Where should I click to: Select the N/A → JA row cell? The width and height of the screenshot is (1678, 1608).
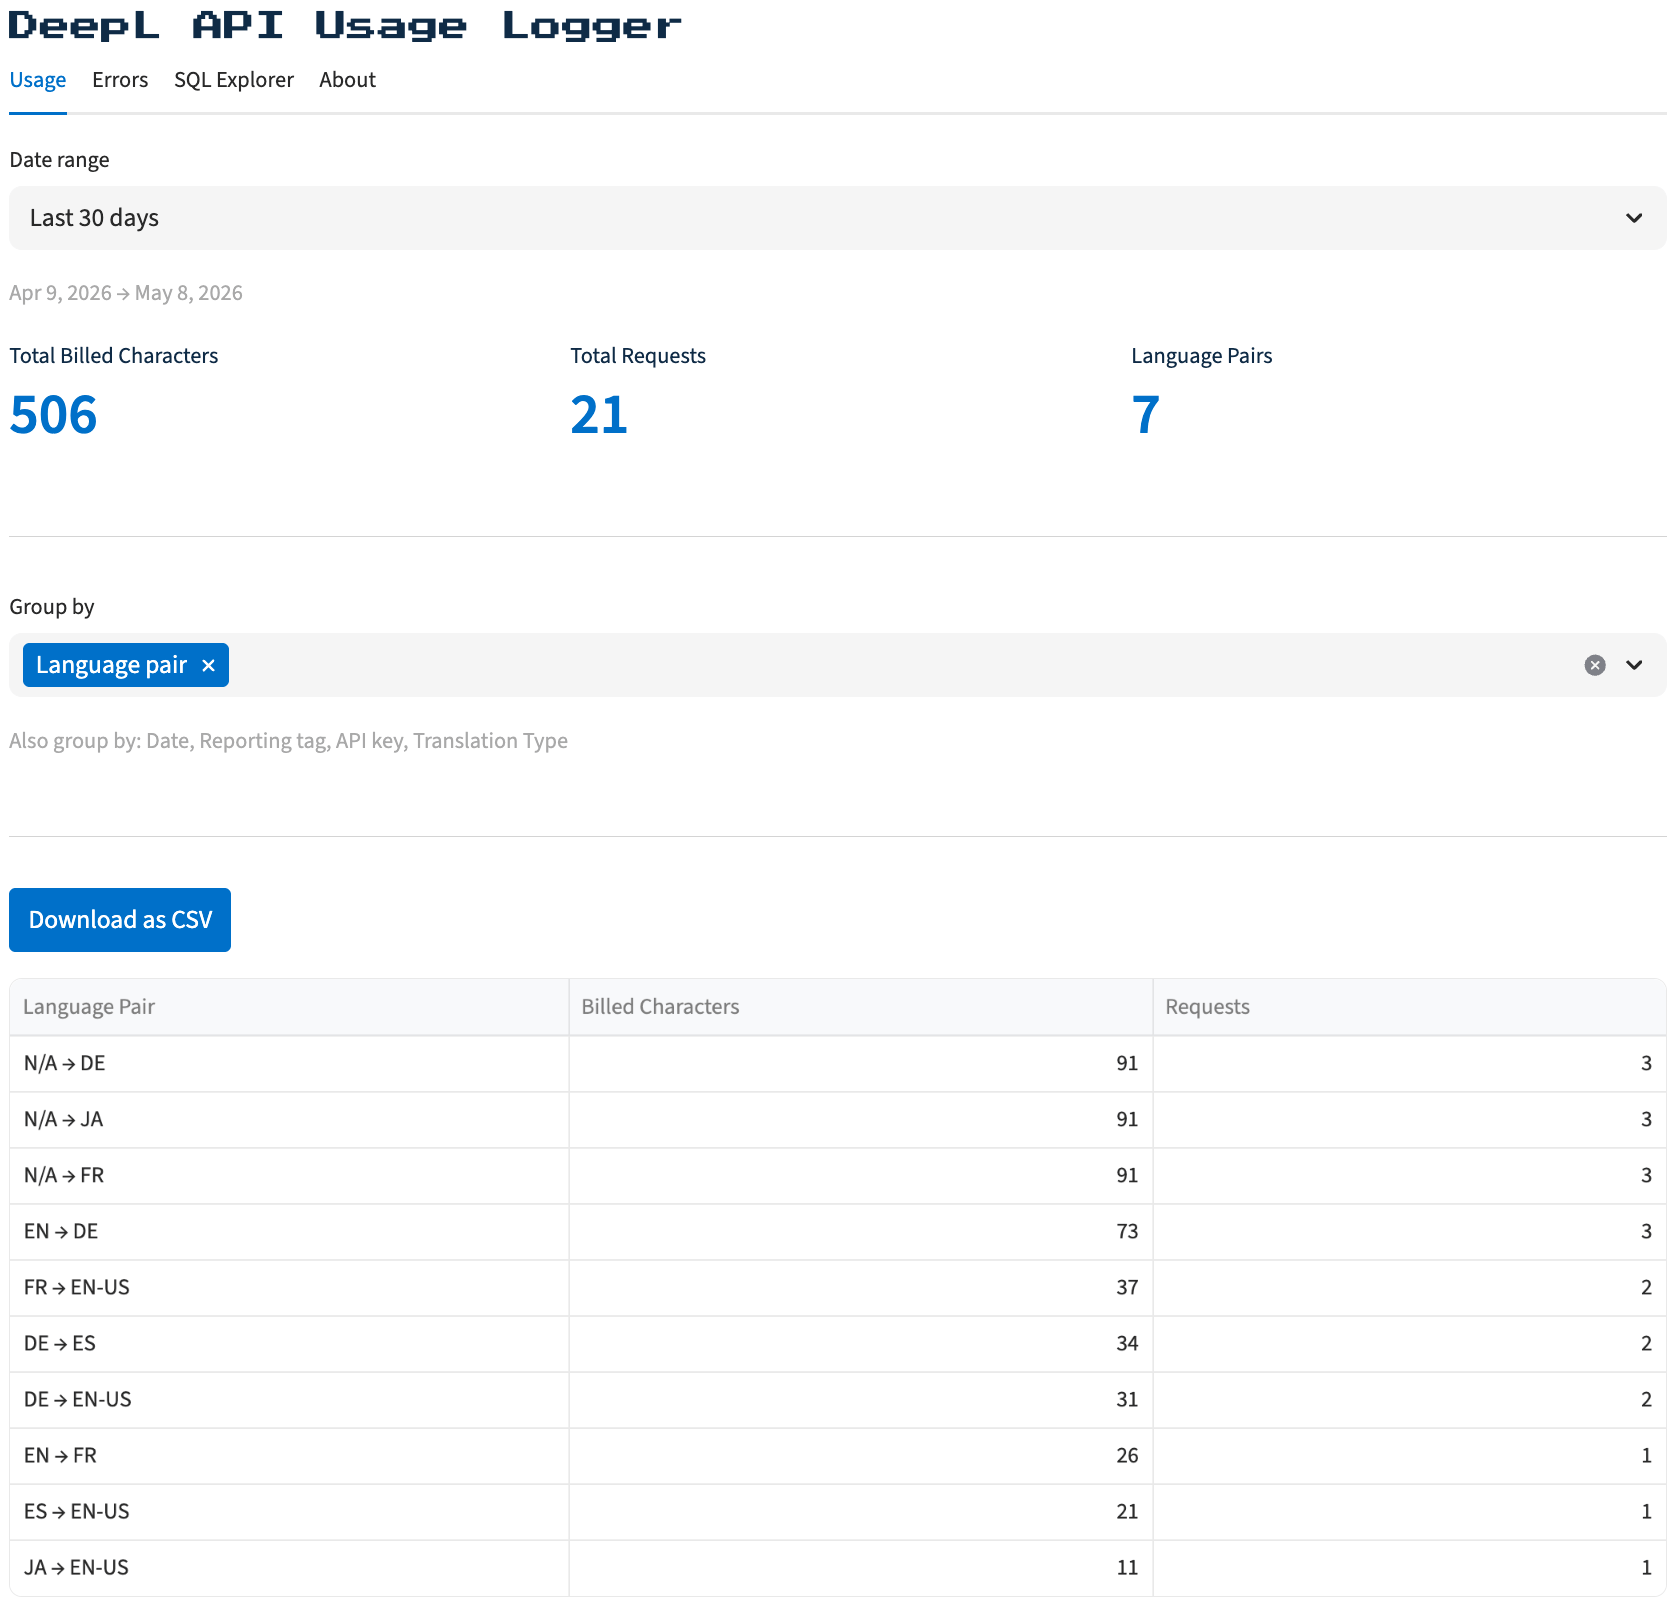[x=289, y=1120]
